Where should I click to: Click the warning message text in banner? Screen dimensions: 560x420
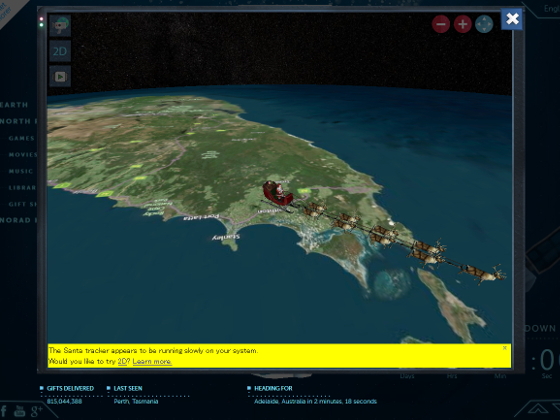pos(153,350)
